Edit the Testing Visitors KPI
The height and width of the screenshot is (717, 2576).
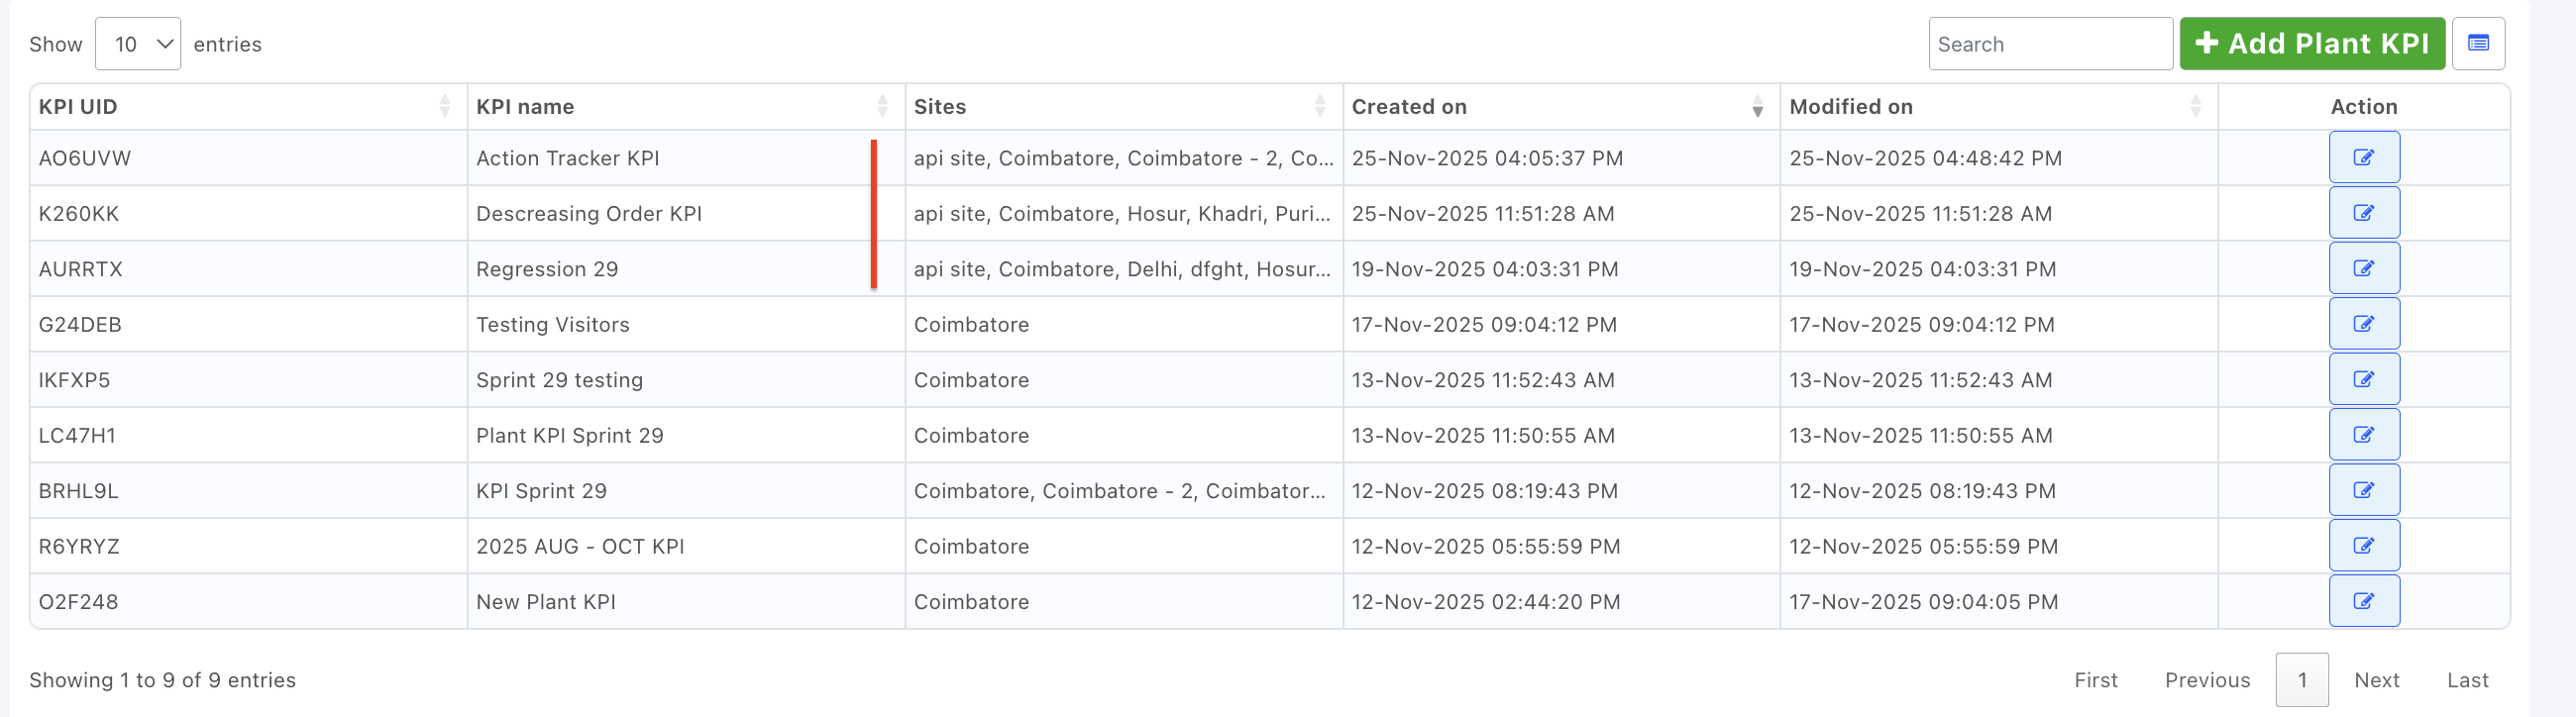[2363, 324]
